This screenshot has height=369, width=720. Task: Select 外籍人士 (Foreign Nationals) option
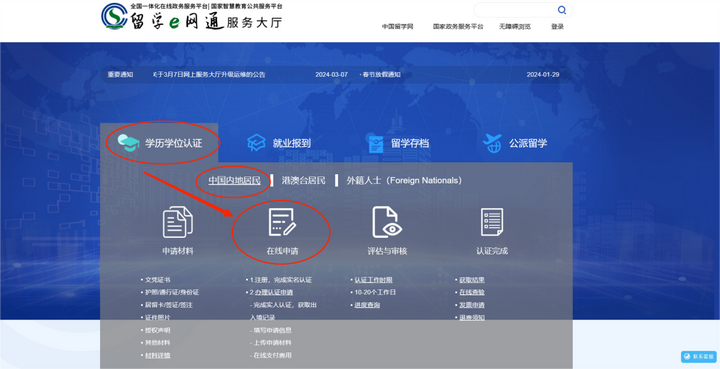point(404,180)
